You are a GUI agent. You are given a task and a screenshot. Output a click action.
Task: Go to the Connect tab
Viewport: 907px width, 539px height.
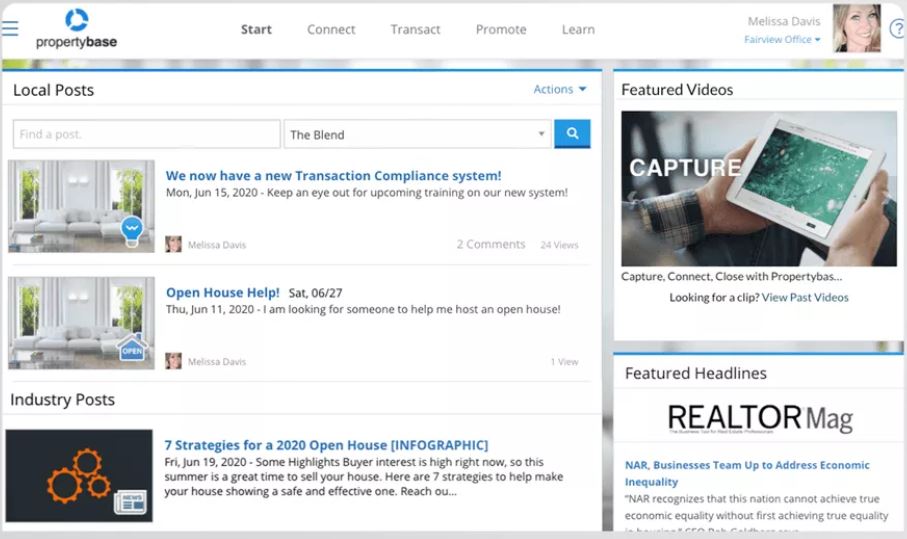coord(331,29)
